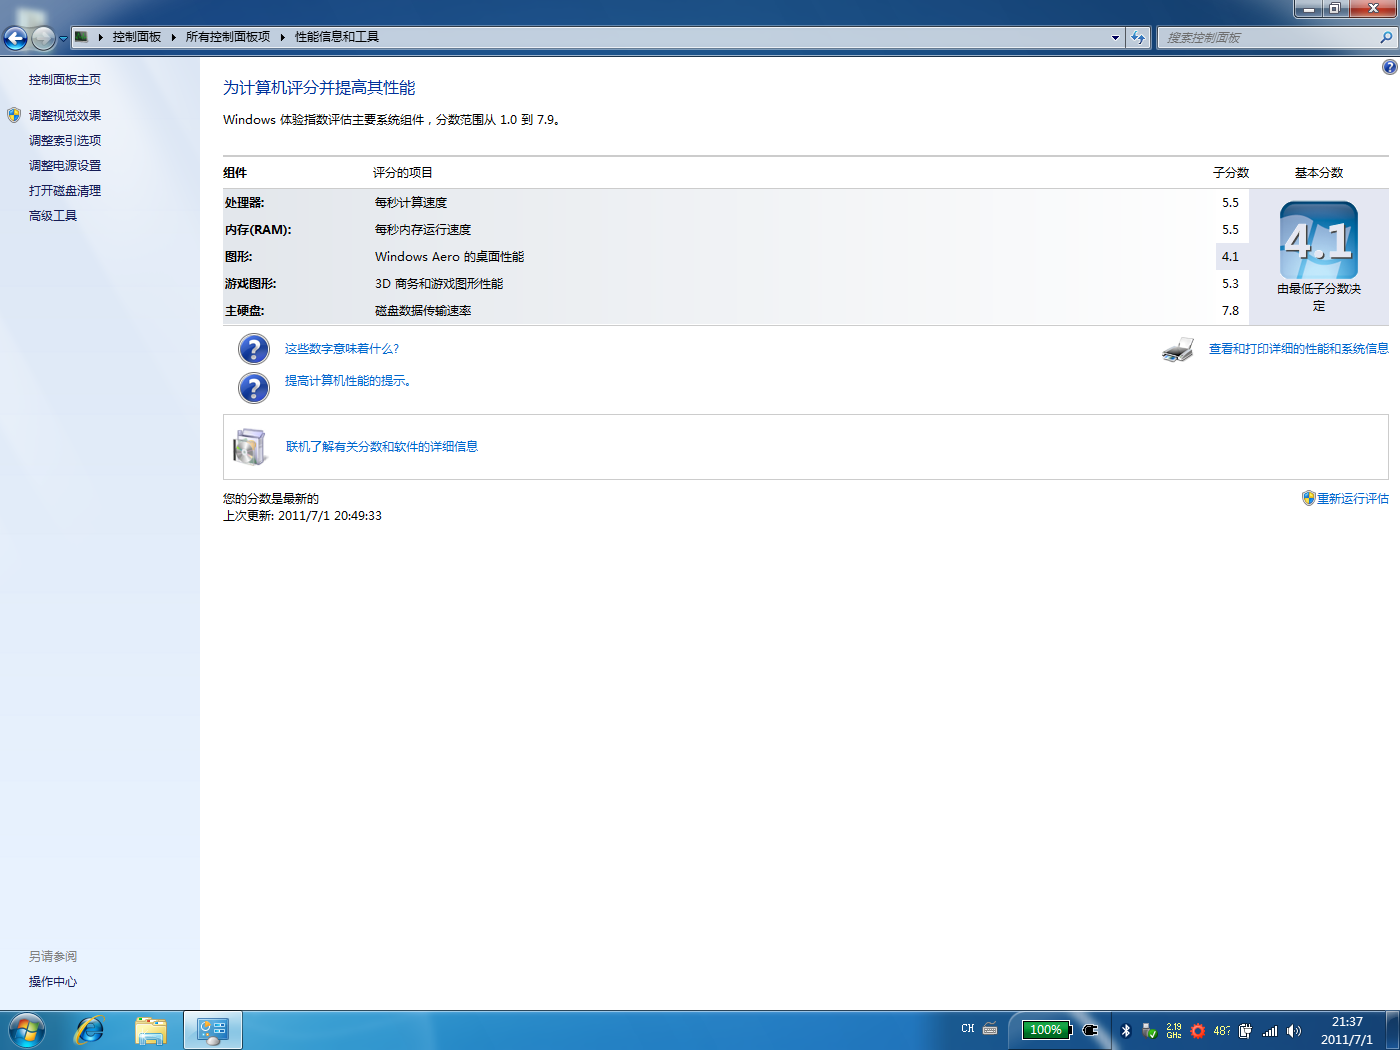Expand arrow after 控制面板 breadcrumb

[x=174, y=37]
